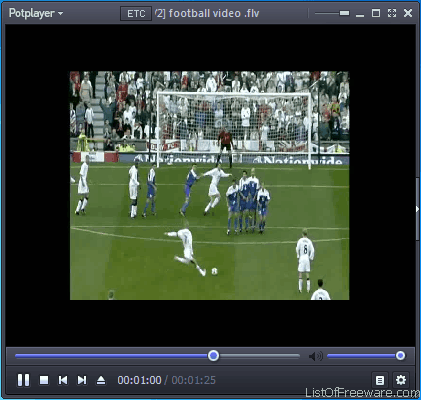Close the Potplayer window
421x400 pixels.
click(x=408, y=13)
